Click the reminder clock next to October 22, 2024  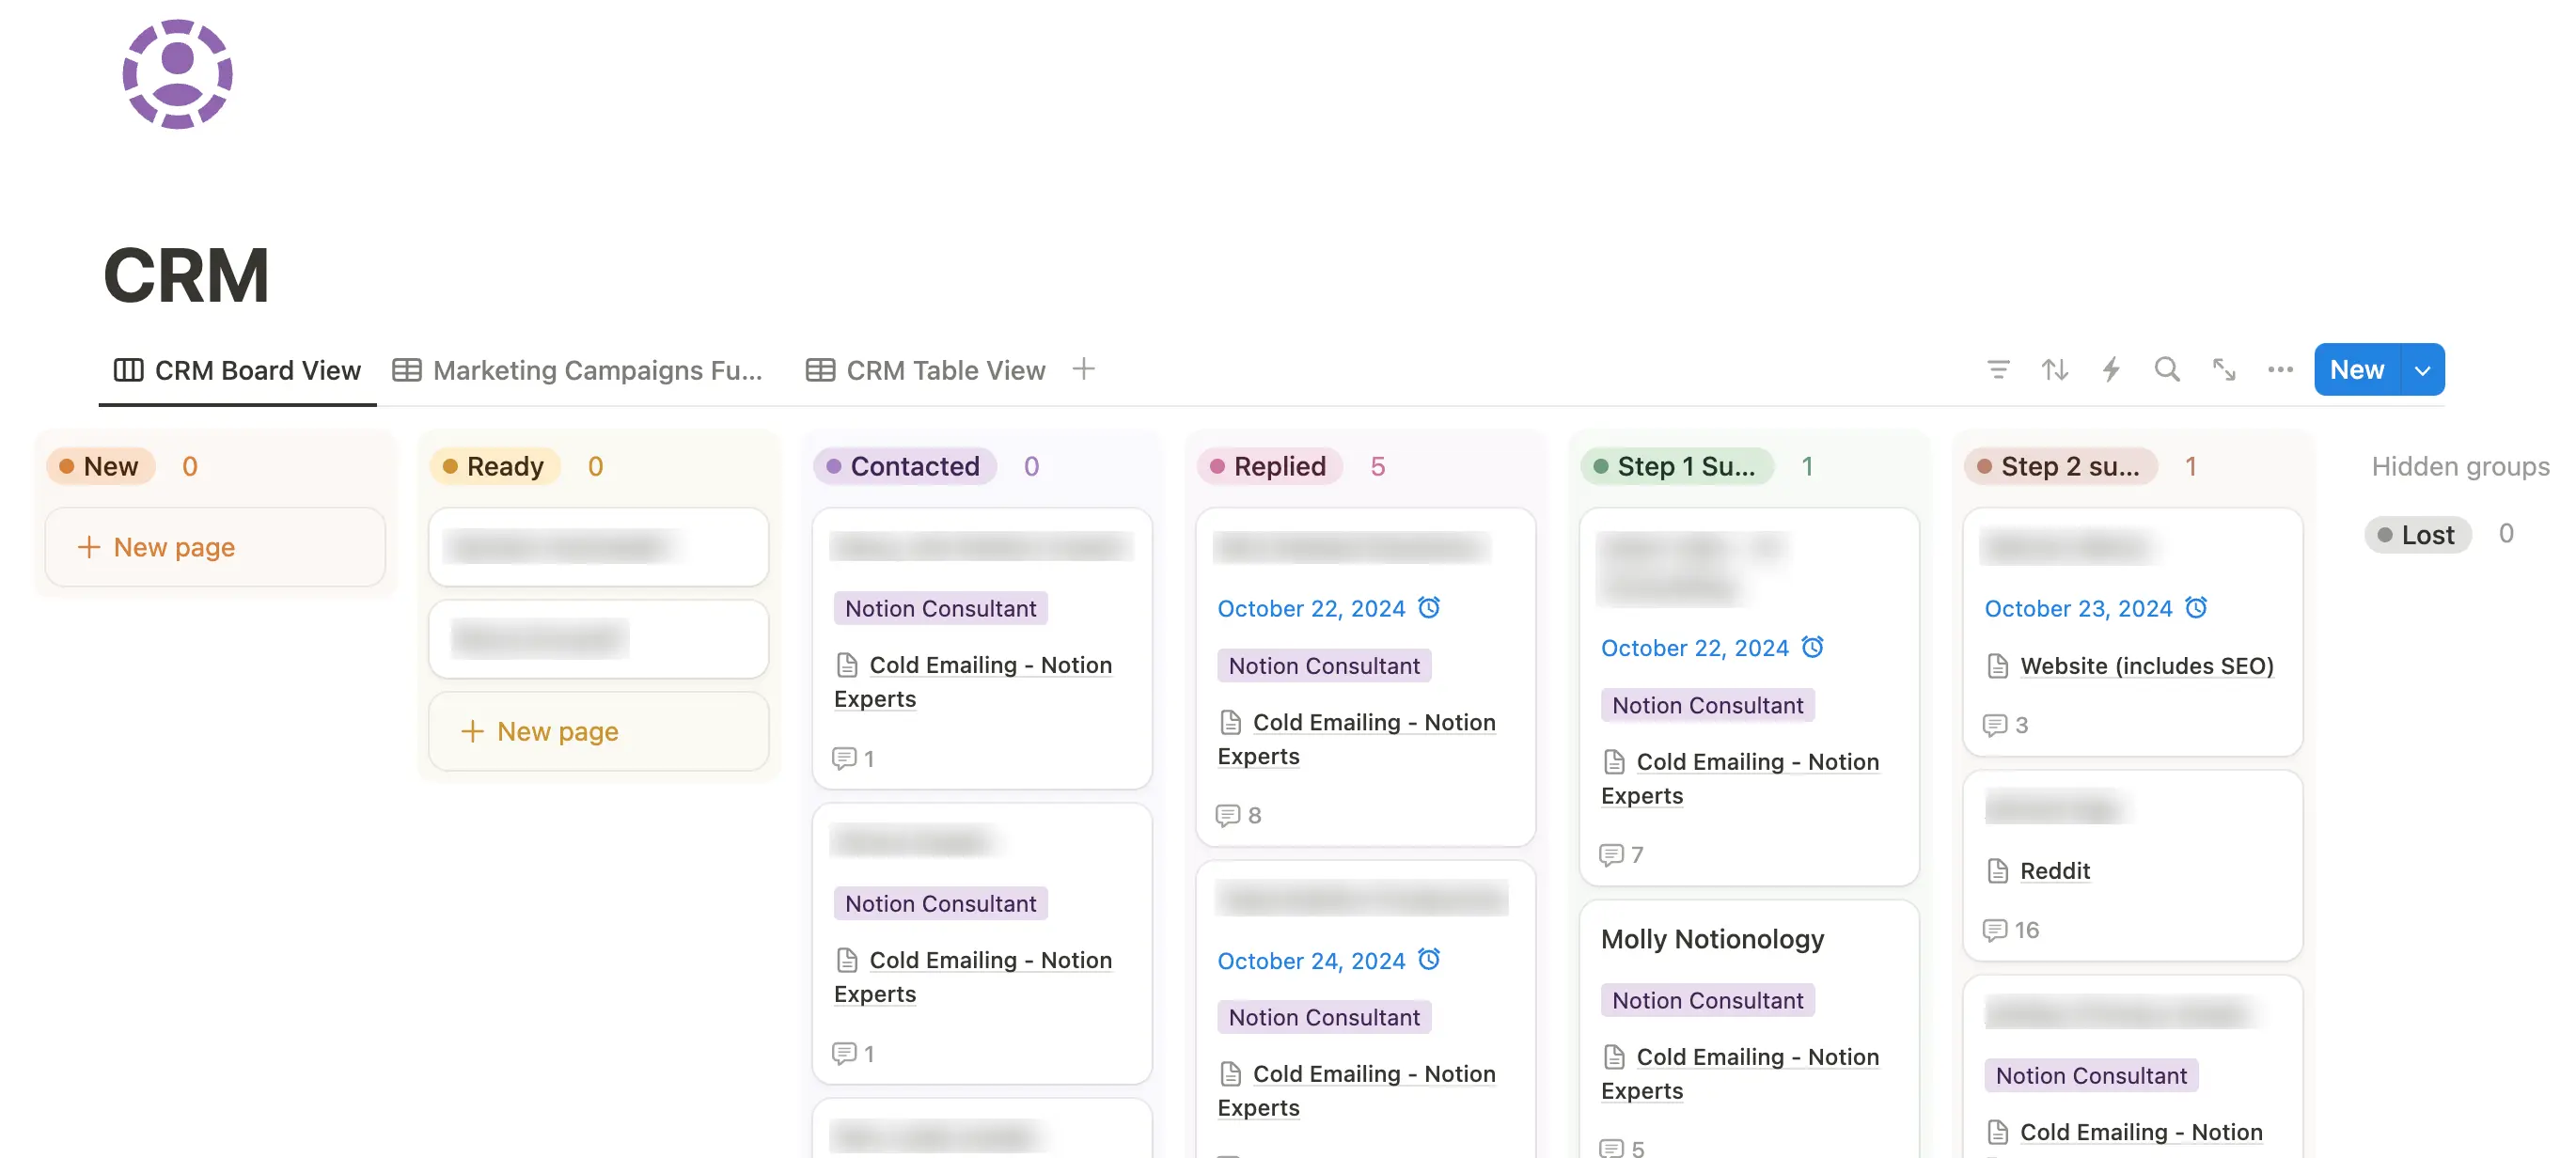coord(1430,607)
